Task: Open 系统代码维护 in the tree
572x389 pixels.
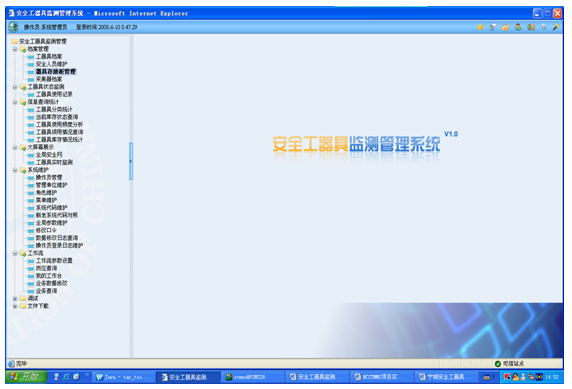Action: [51, 208]
